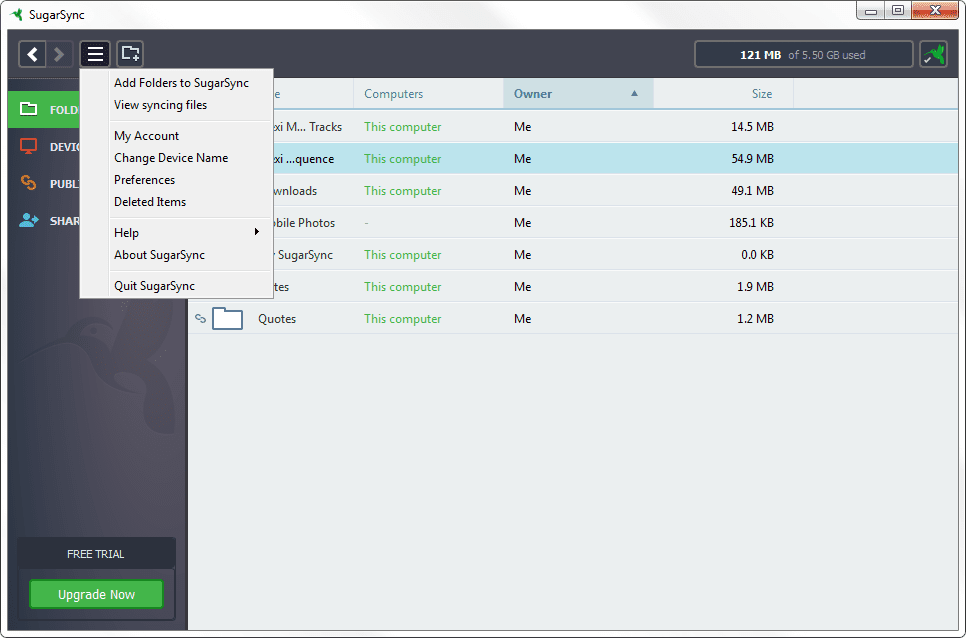966x638 pixels.
Task: Click the Upgrade Now button
Action: (x=96, y=594)
